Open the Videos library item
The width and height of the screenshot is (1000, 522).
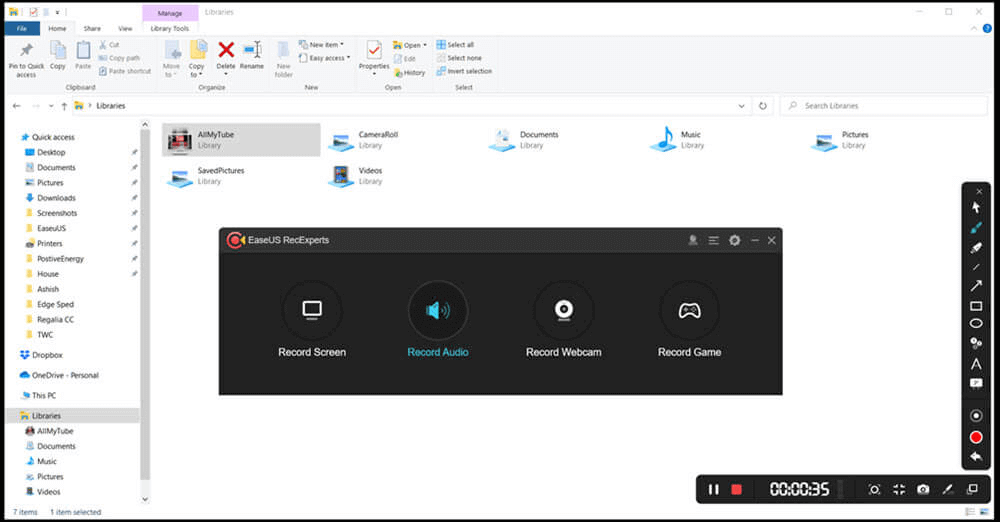click(356, 176)
